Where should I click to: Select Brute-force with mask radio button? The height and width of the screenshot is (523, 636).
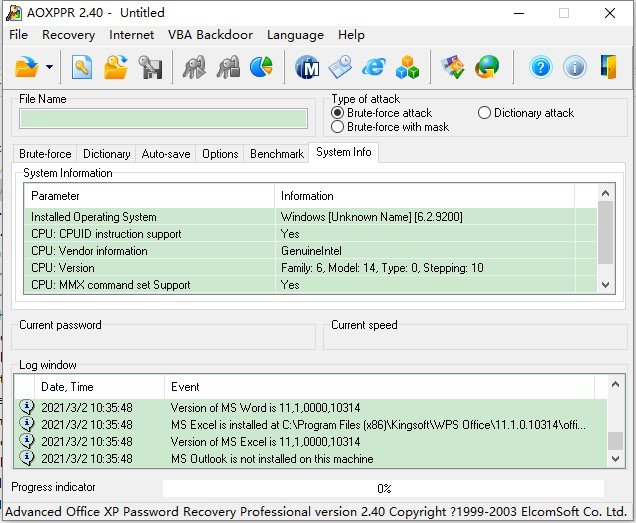pos(337,127)
